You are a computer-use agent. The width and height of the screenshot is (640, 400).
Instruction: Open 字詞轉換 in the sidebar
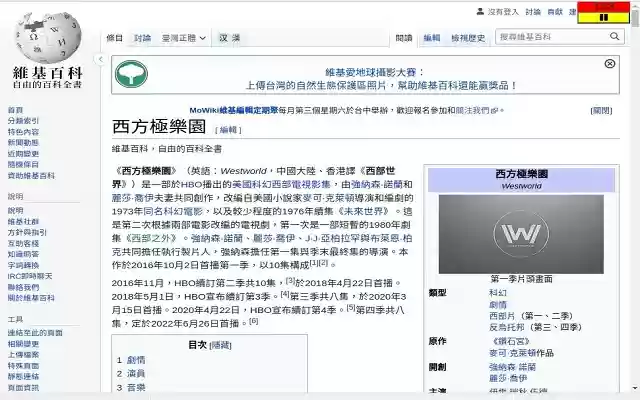[x=23, y=265]
